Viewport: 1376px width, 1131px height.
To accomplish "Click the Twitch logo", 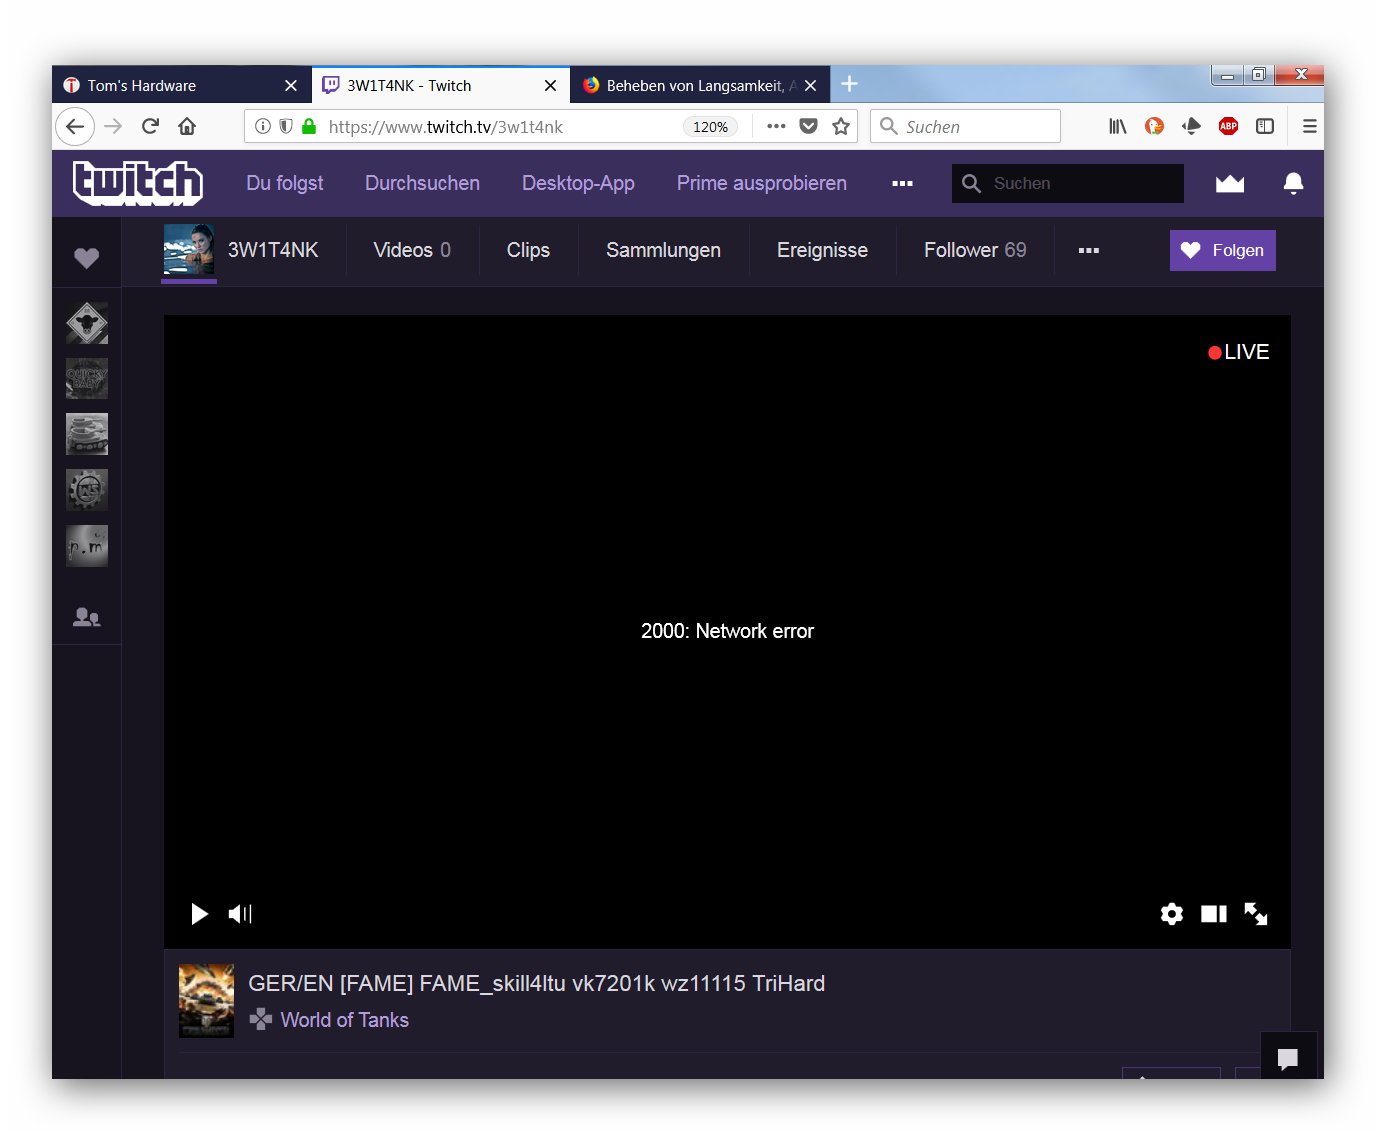I will click(138, 183).
